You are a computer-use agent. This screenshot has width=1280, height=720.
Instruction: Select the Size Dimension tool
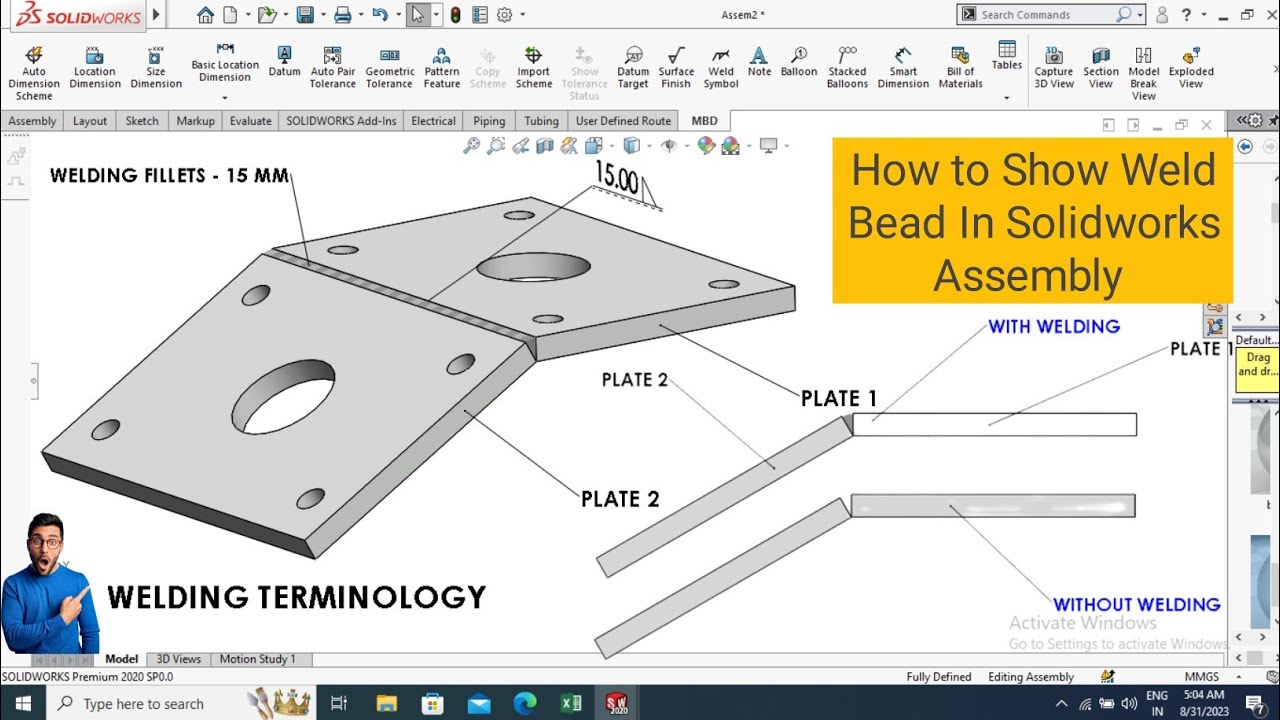point(156,68)
